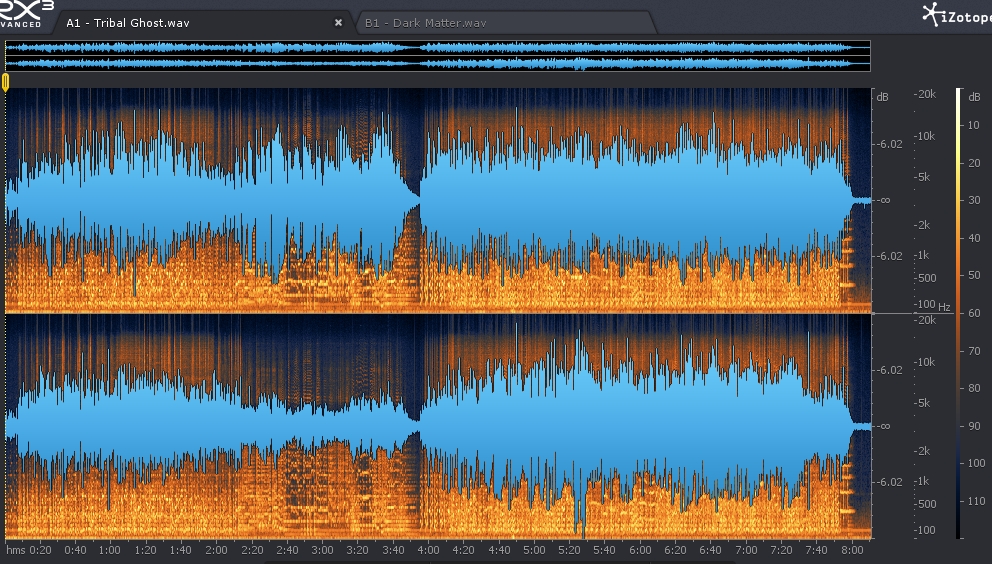Click the 8:00 mark on time ruler
The image size is (992, 564).
click(852, 550)
